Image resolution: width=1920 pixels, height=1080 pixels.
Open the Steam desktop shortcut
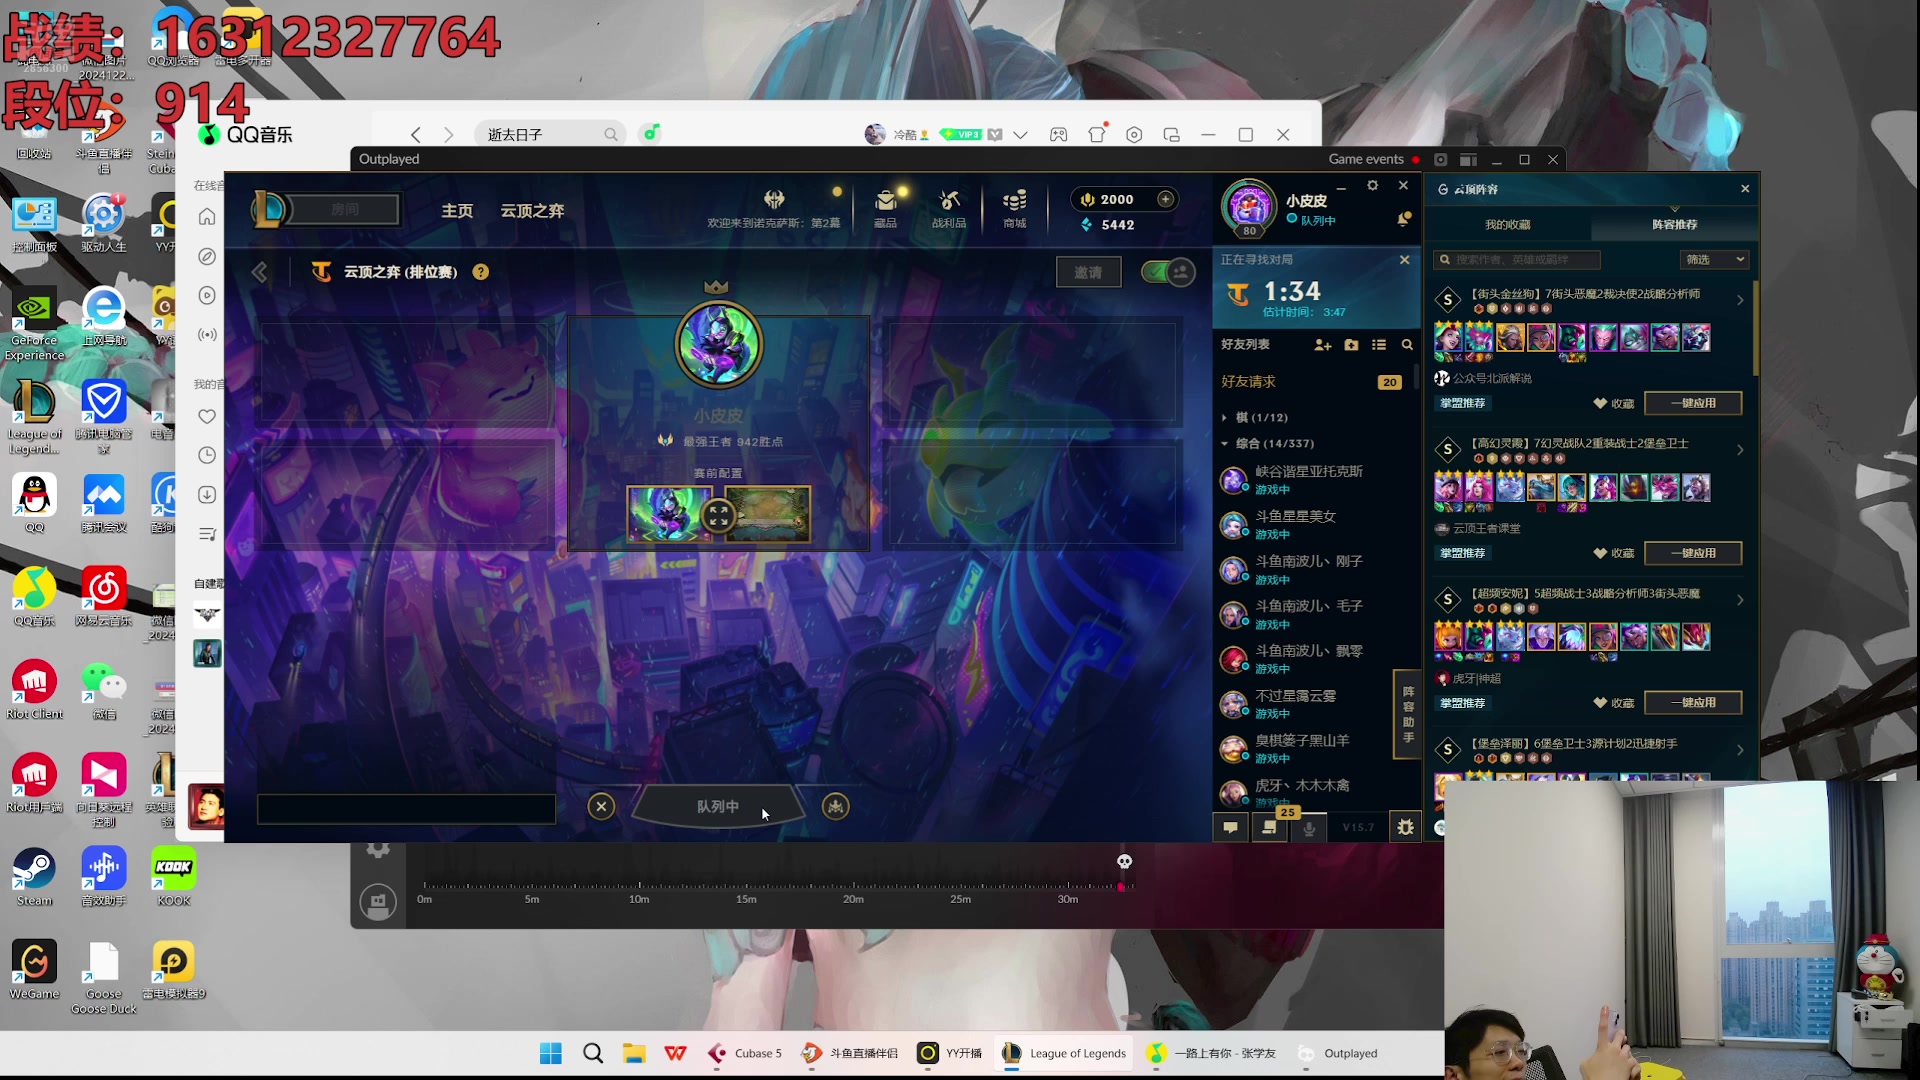[34, 877]
